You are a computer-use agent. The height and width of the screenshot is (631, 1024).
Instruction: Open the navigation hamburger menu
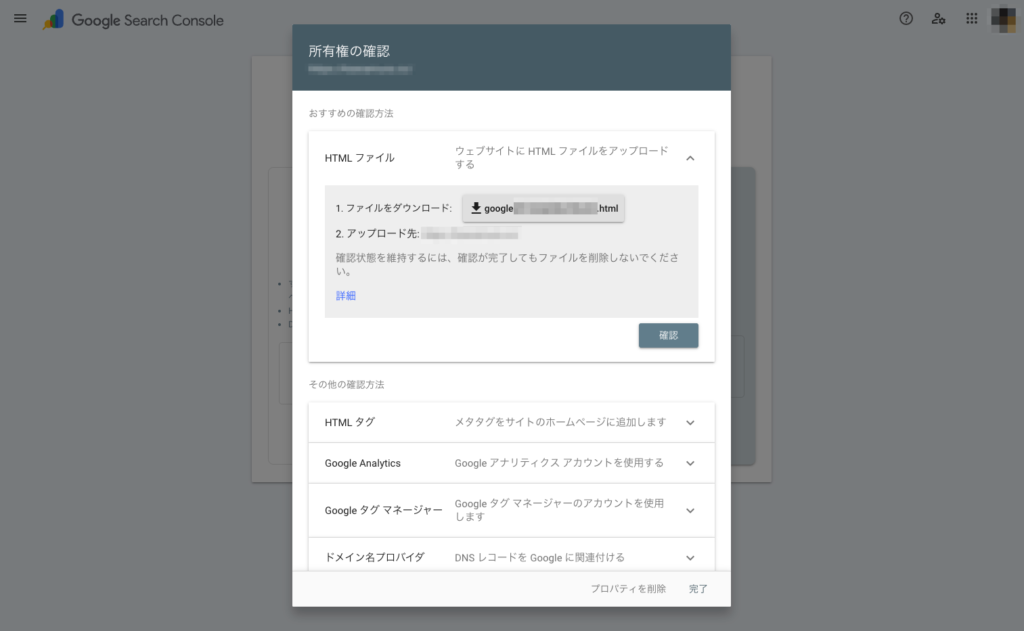(20, 18)
